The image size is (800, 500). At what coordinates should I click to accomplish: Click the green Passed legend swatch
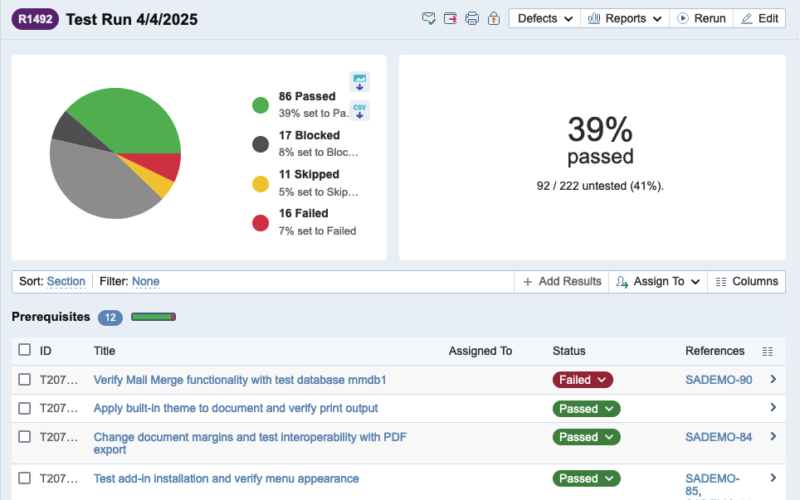[261, 105]
